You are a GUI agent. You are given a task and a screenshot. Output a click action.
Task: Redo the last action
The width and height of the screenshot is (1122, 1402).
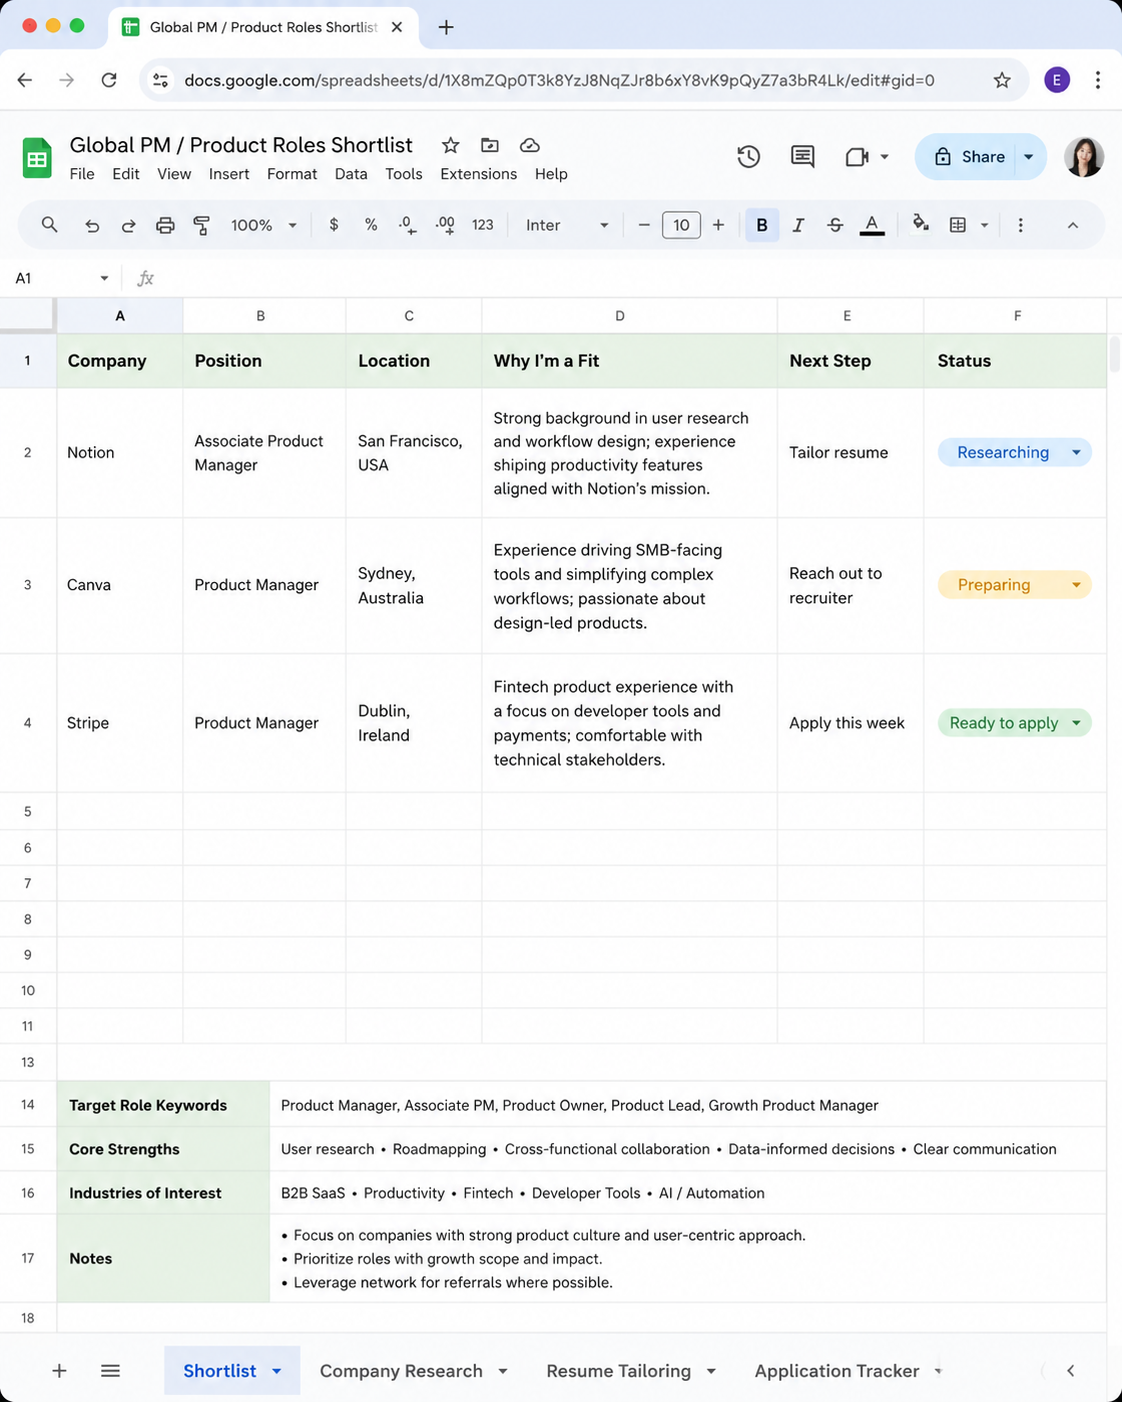point(128,225)
